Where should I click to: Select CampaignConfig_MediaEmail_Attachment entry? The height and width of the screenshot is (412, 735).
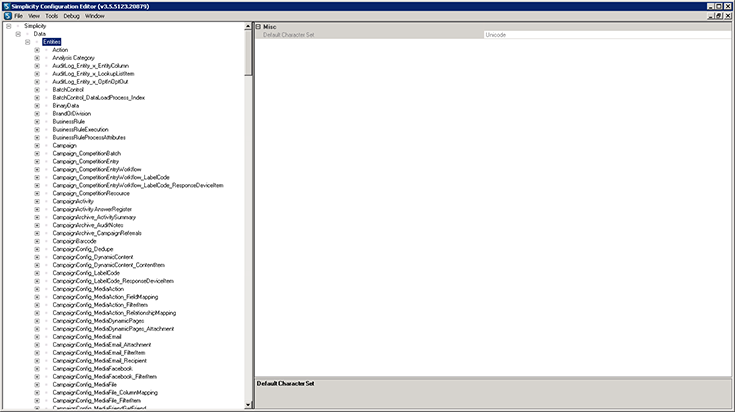point(102,345)
